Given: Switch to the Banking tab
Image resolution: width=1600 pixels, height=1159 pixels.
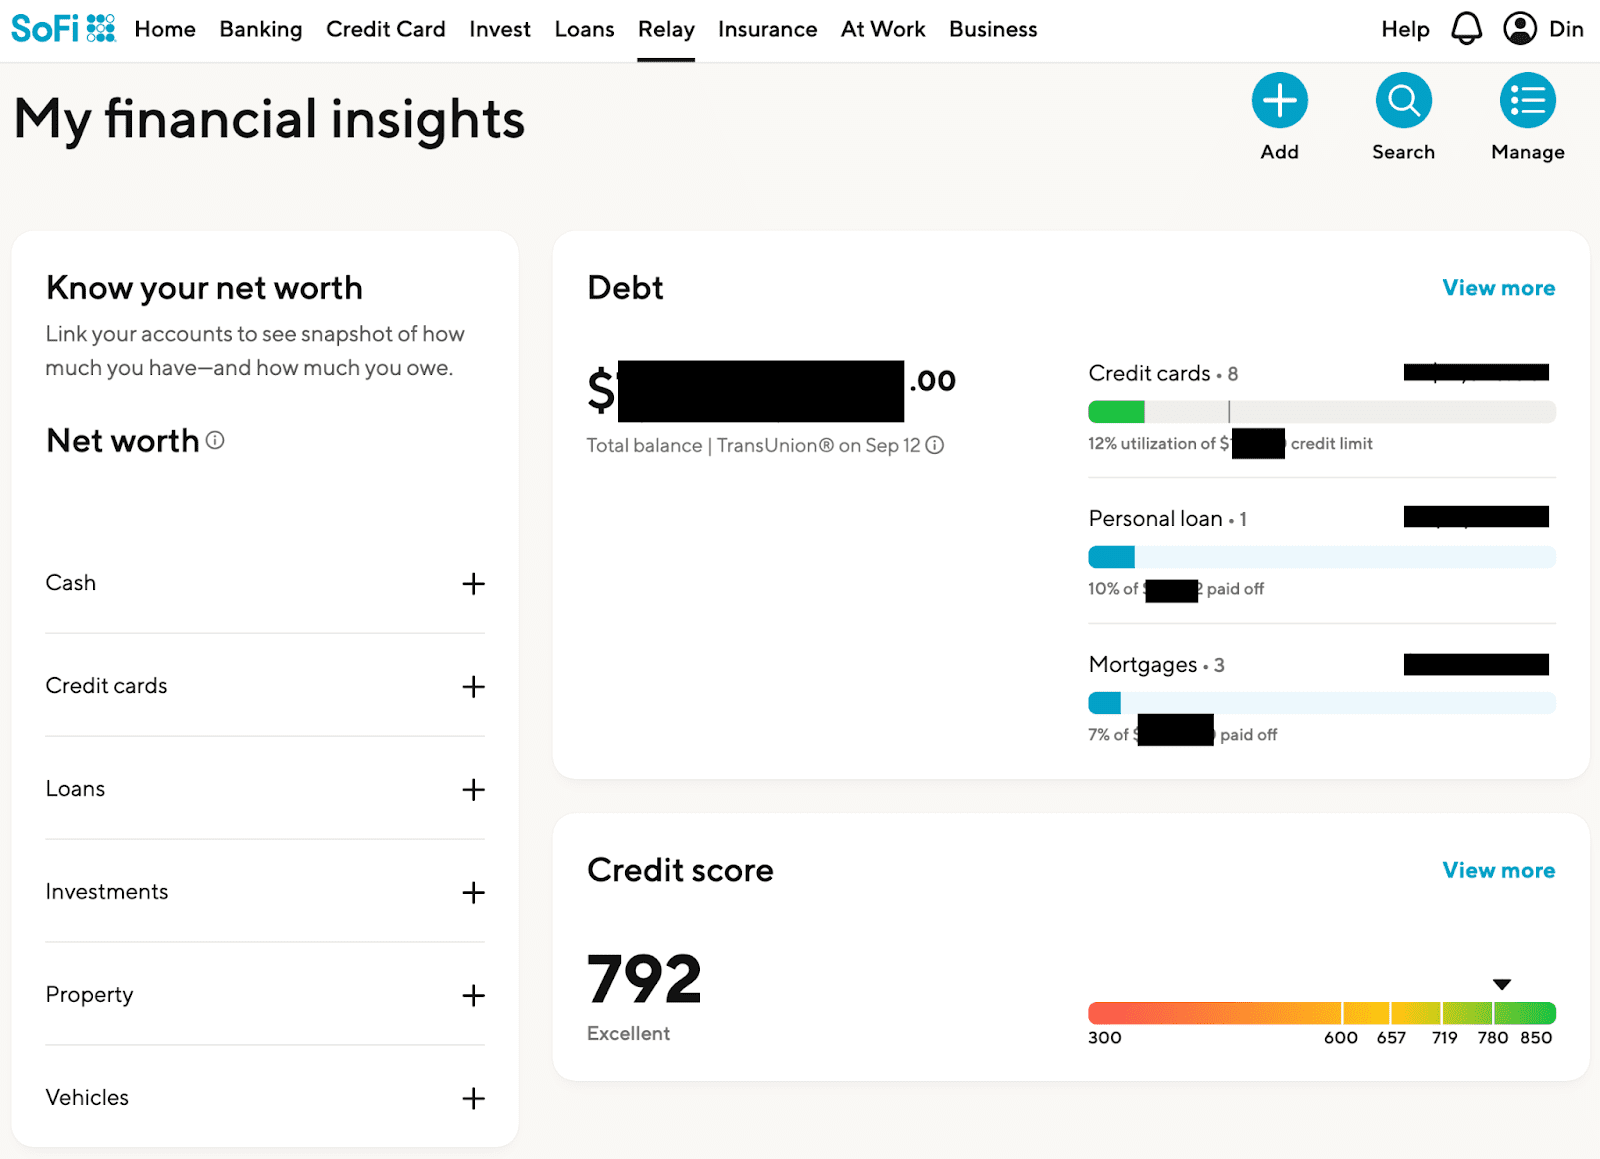Looking at the screenshot, I should pos(260,30).
